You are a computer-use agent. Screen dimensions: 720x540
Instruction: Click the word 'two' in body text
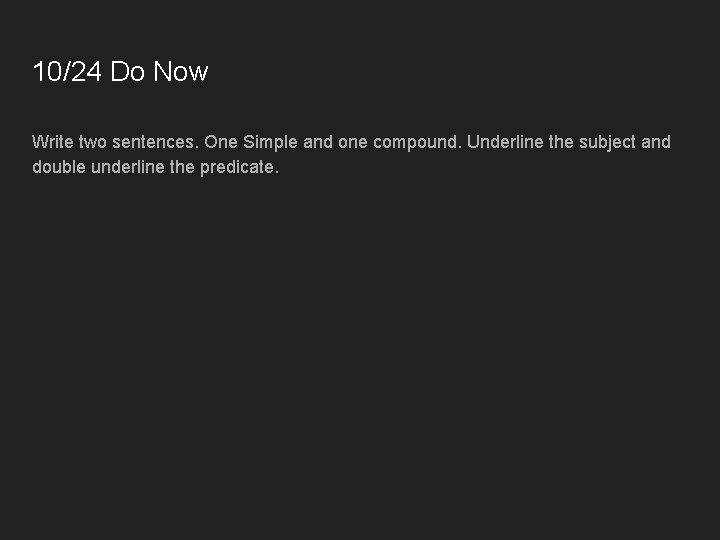coord(93,142)
